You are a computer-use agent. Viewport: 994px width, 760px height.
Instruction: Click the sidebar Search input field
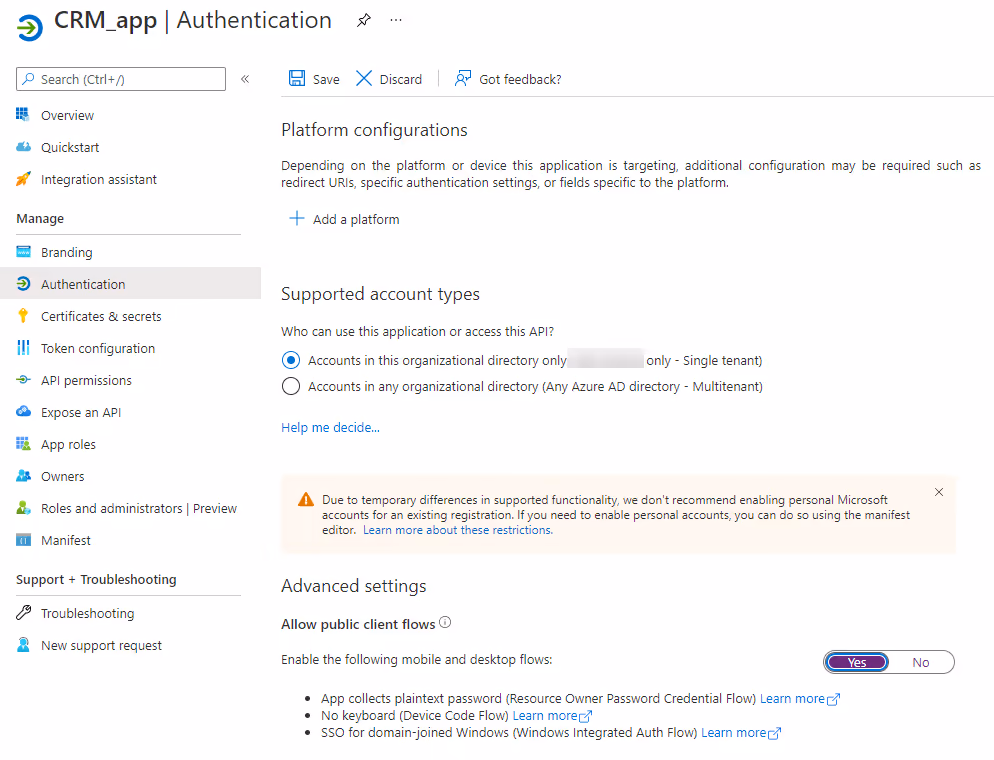coord(130,79)
